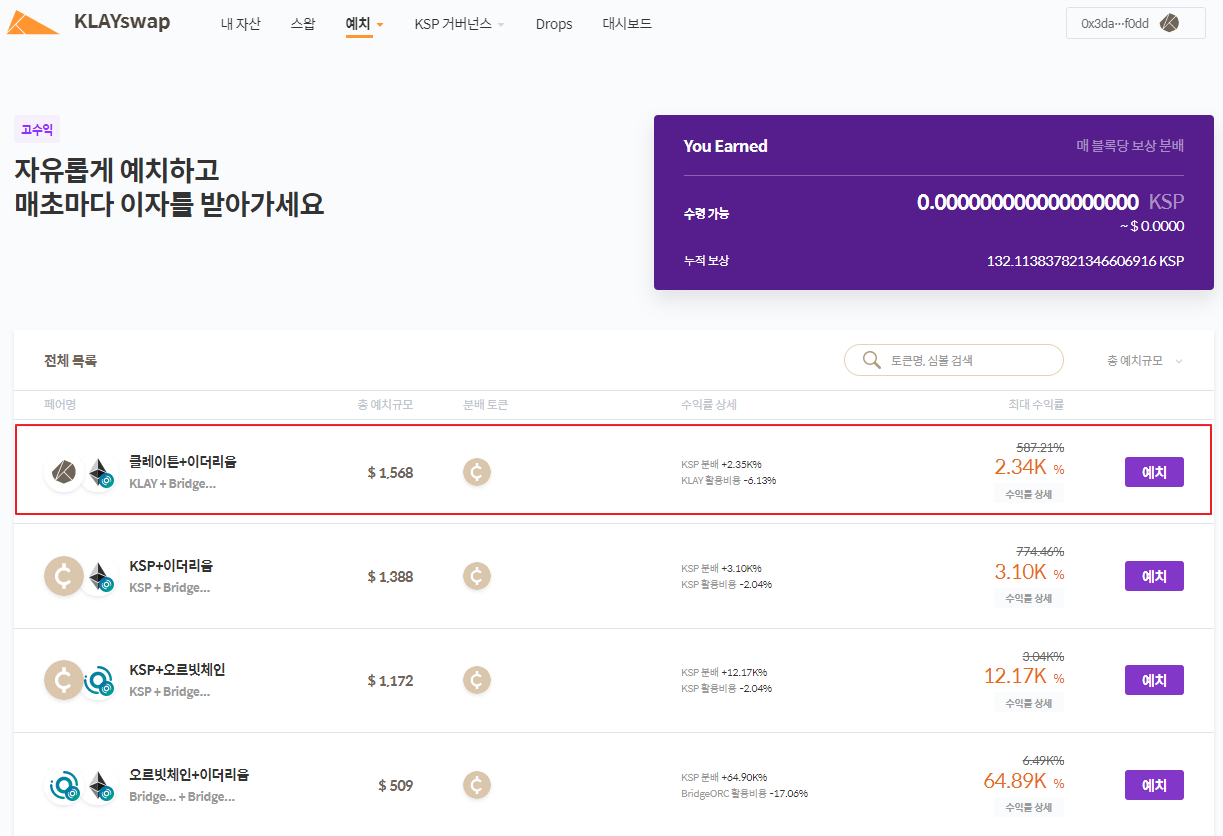This screenshot has height=836, width=1223.
Task: Click the 오르빗체인+이더리움 pair token icons
Action: (x=81, y=785)
